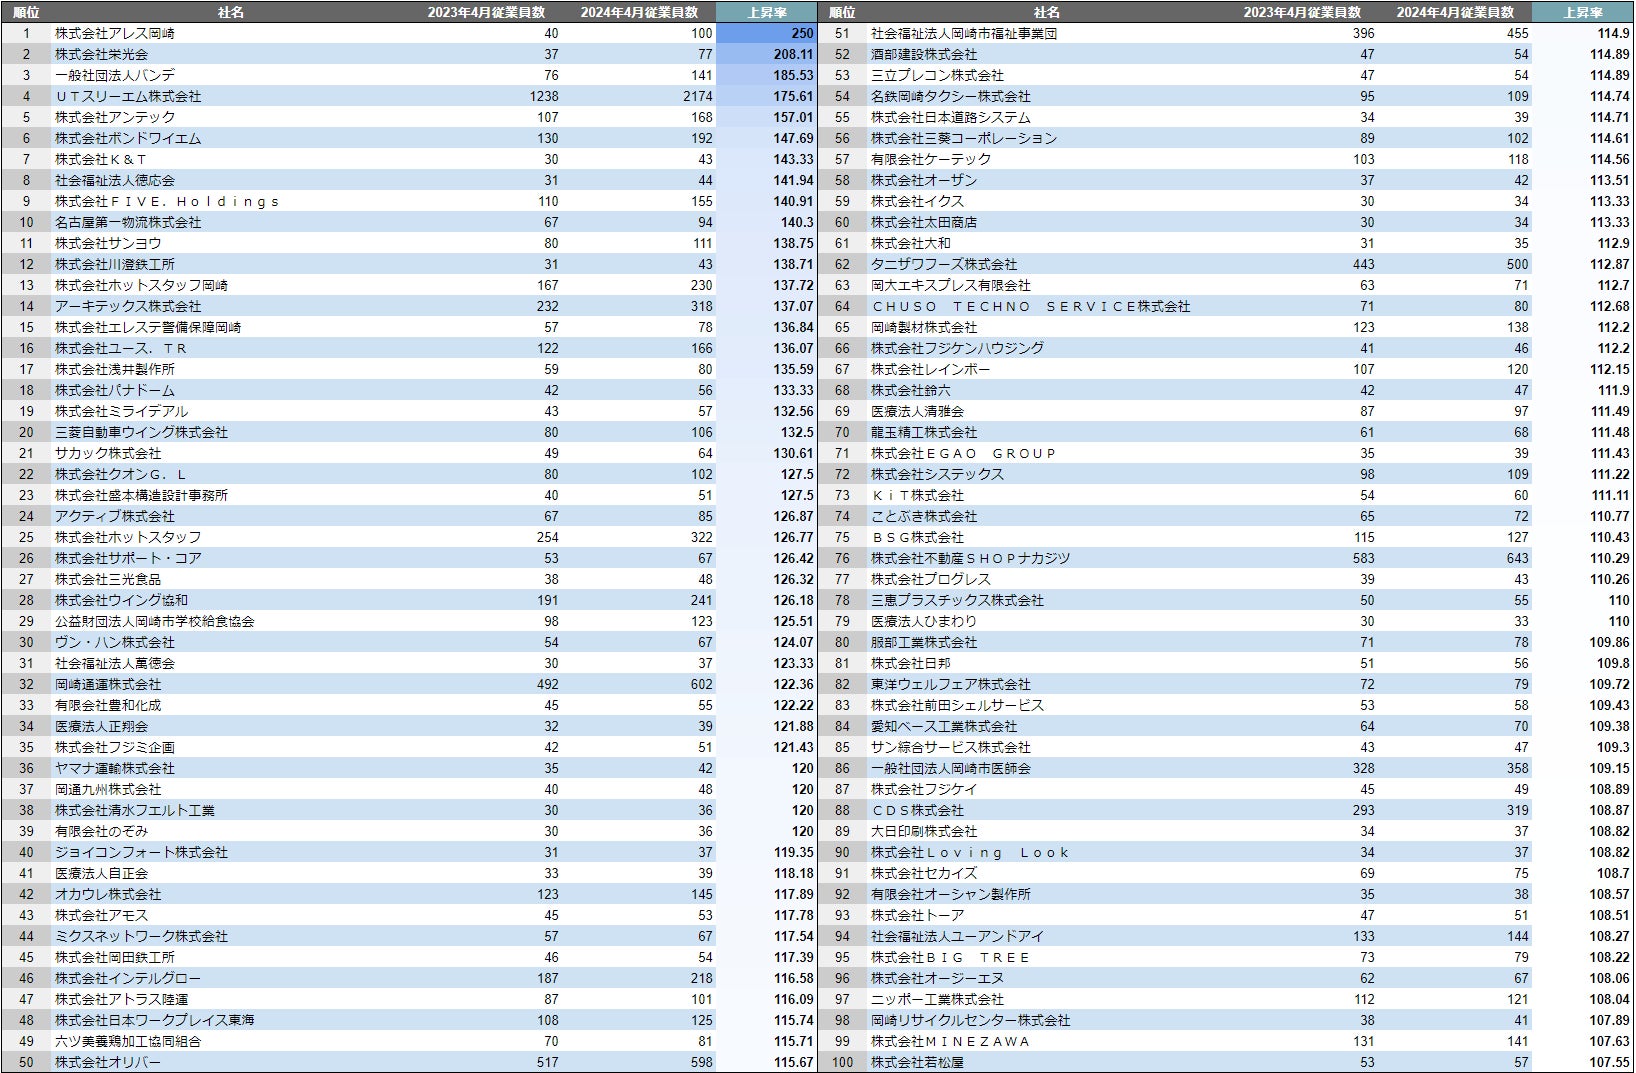
Task: Select 名鉄岡崎タクシー株式会社 entry
Action: tap(951, 96)
